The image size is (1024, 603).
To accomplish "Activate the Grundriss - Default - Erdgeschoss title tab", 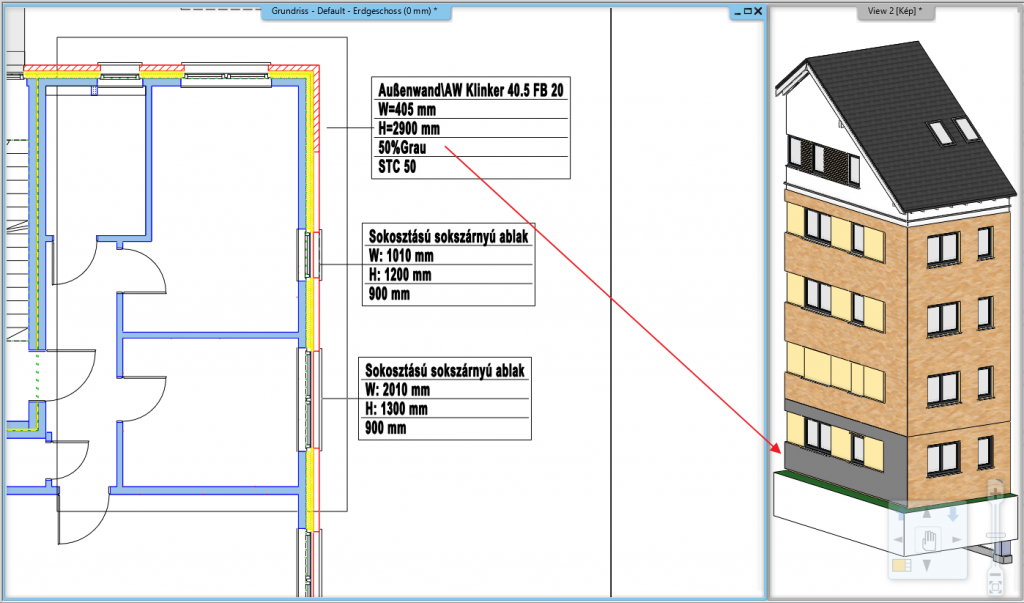I will pyautogui.click(x=355, y=11).
